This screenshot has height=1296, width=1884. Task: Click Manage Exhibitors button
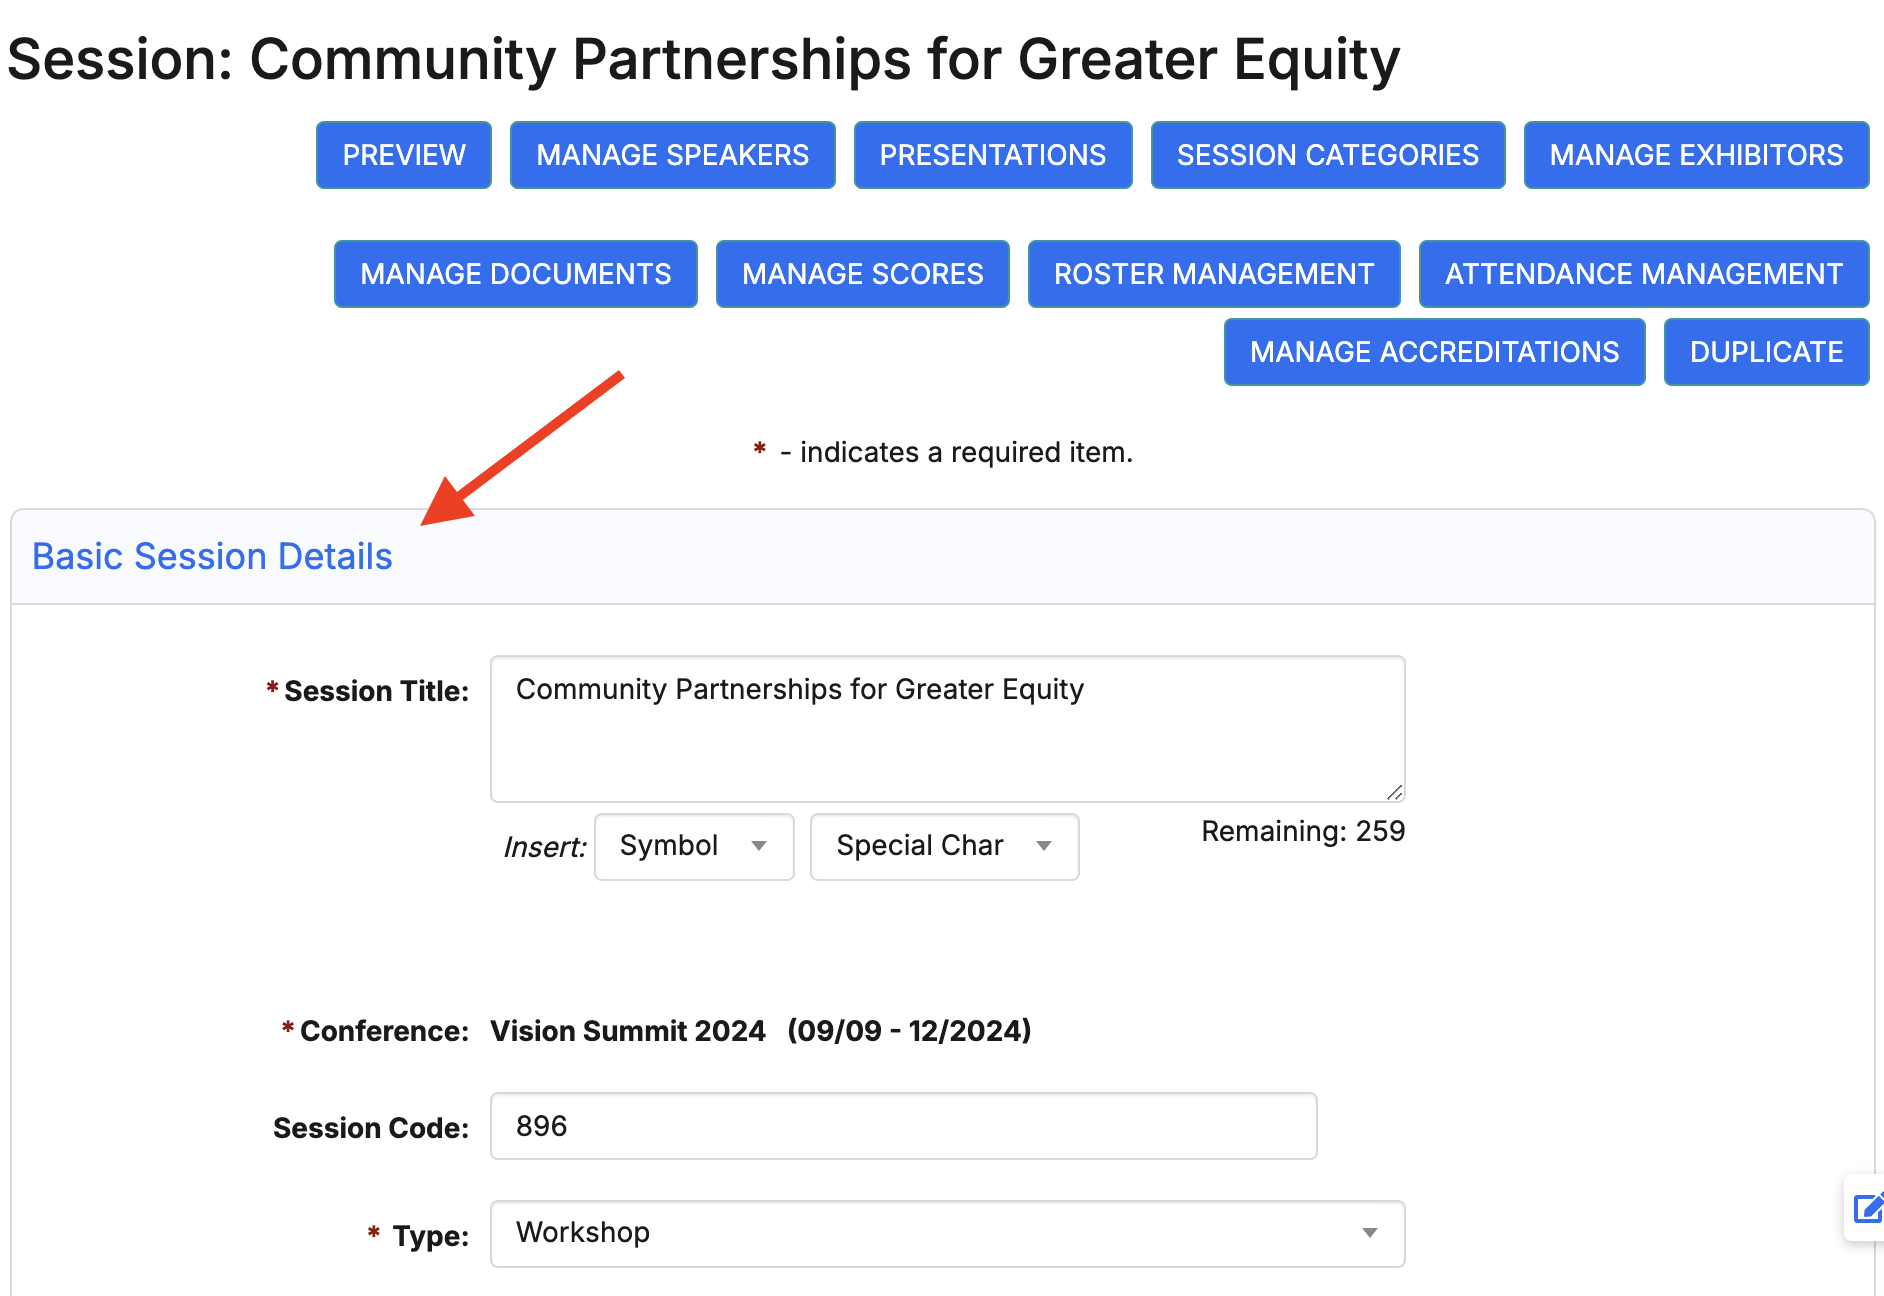click(x=1695, y=155)
